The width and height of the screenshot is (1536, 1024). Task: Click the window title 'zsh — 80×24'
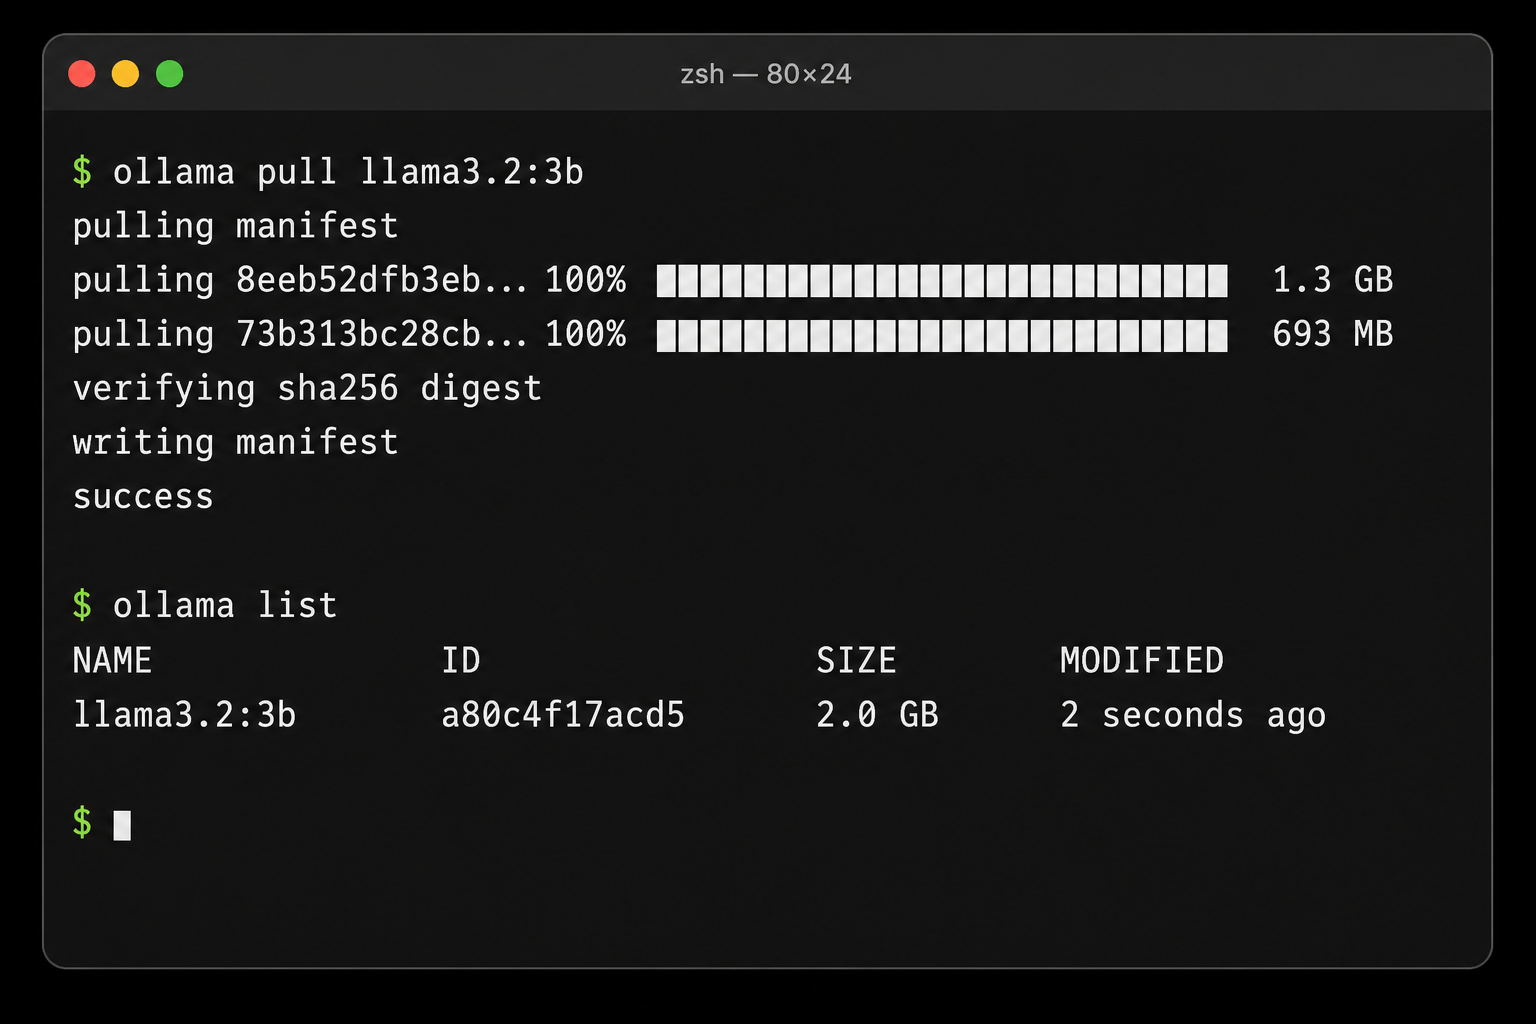[766, 74]
